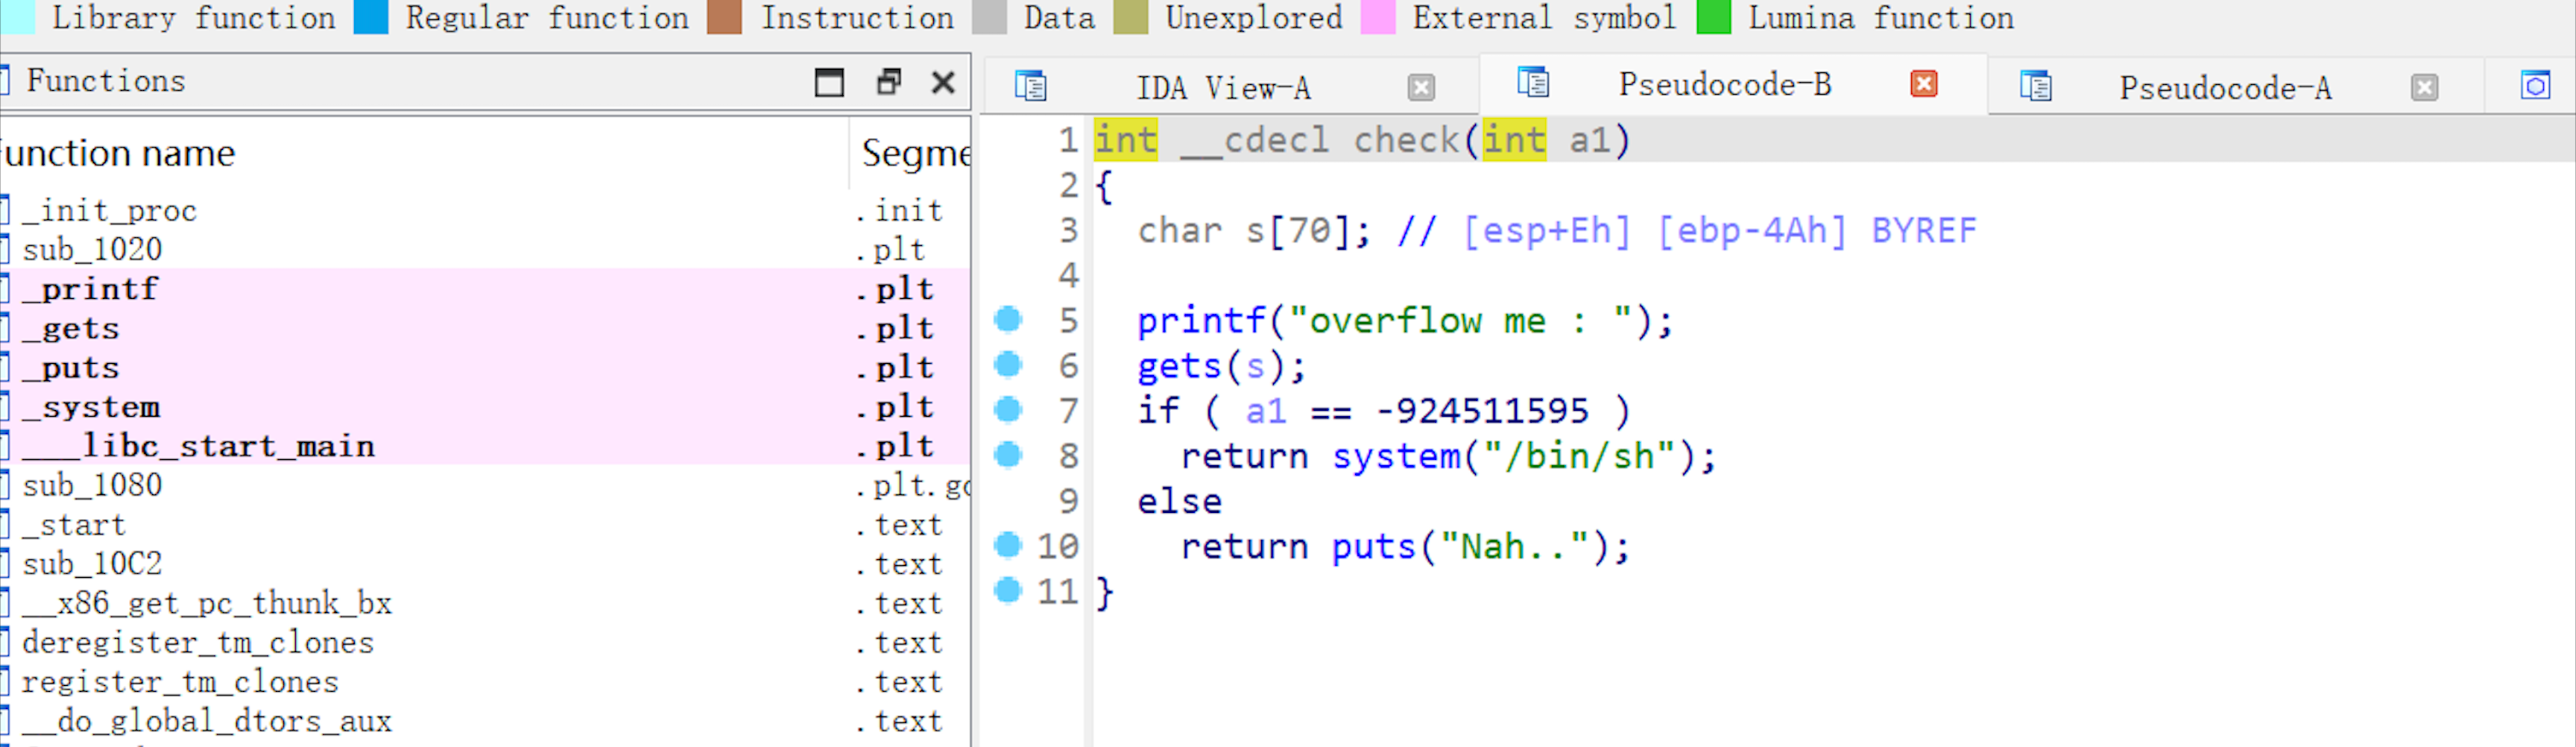Toggle breakpoint dot on line 10
Image resolution: width=2576 pixels, height=747 pixels.
(x=1008, y=545)
